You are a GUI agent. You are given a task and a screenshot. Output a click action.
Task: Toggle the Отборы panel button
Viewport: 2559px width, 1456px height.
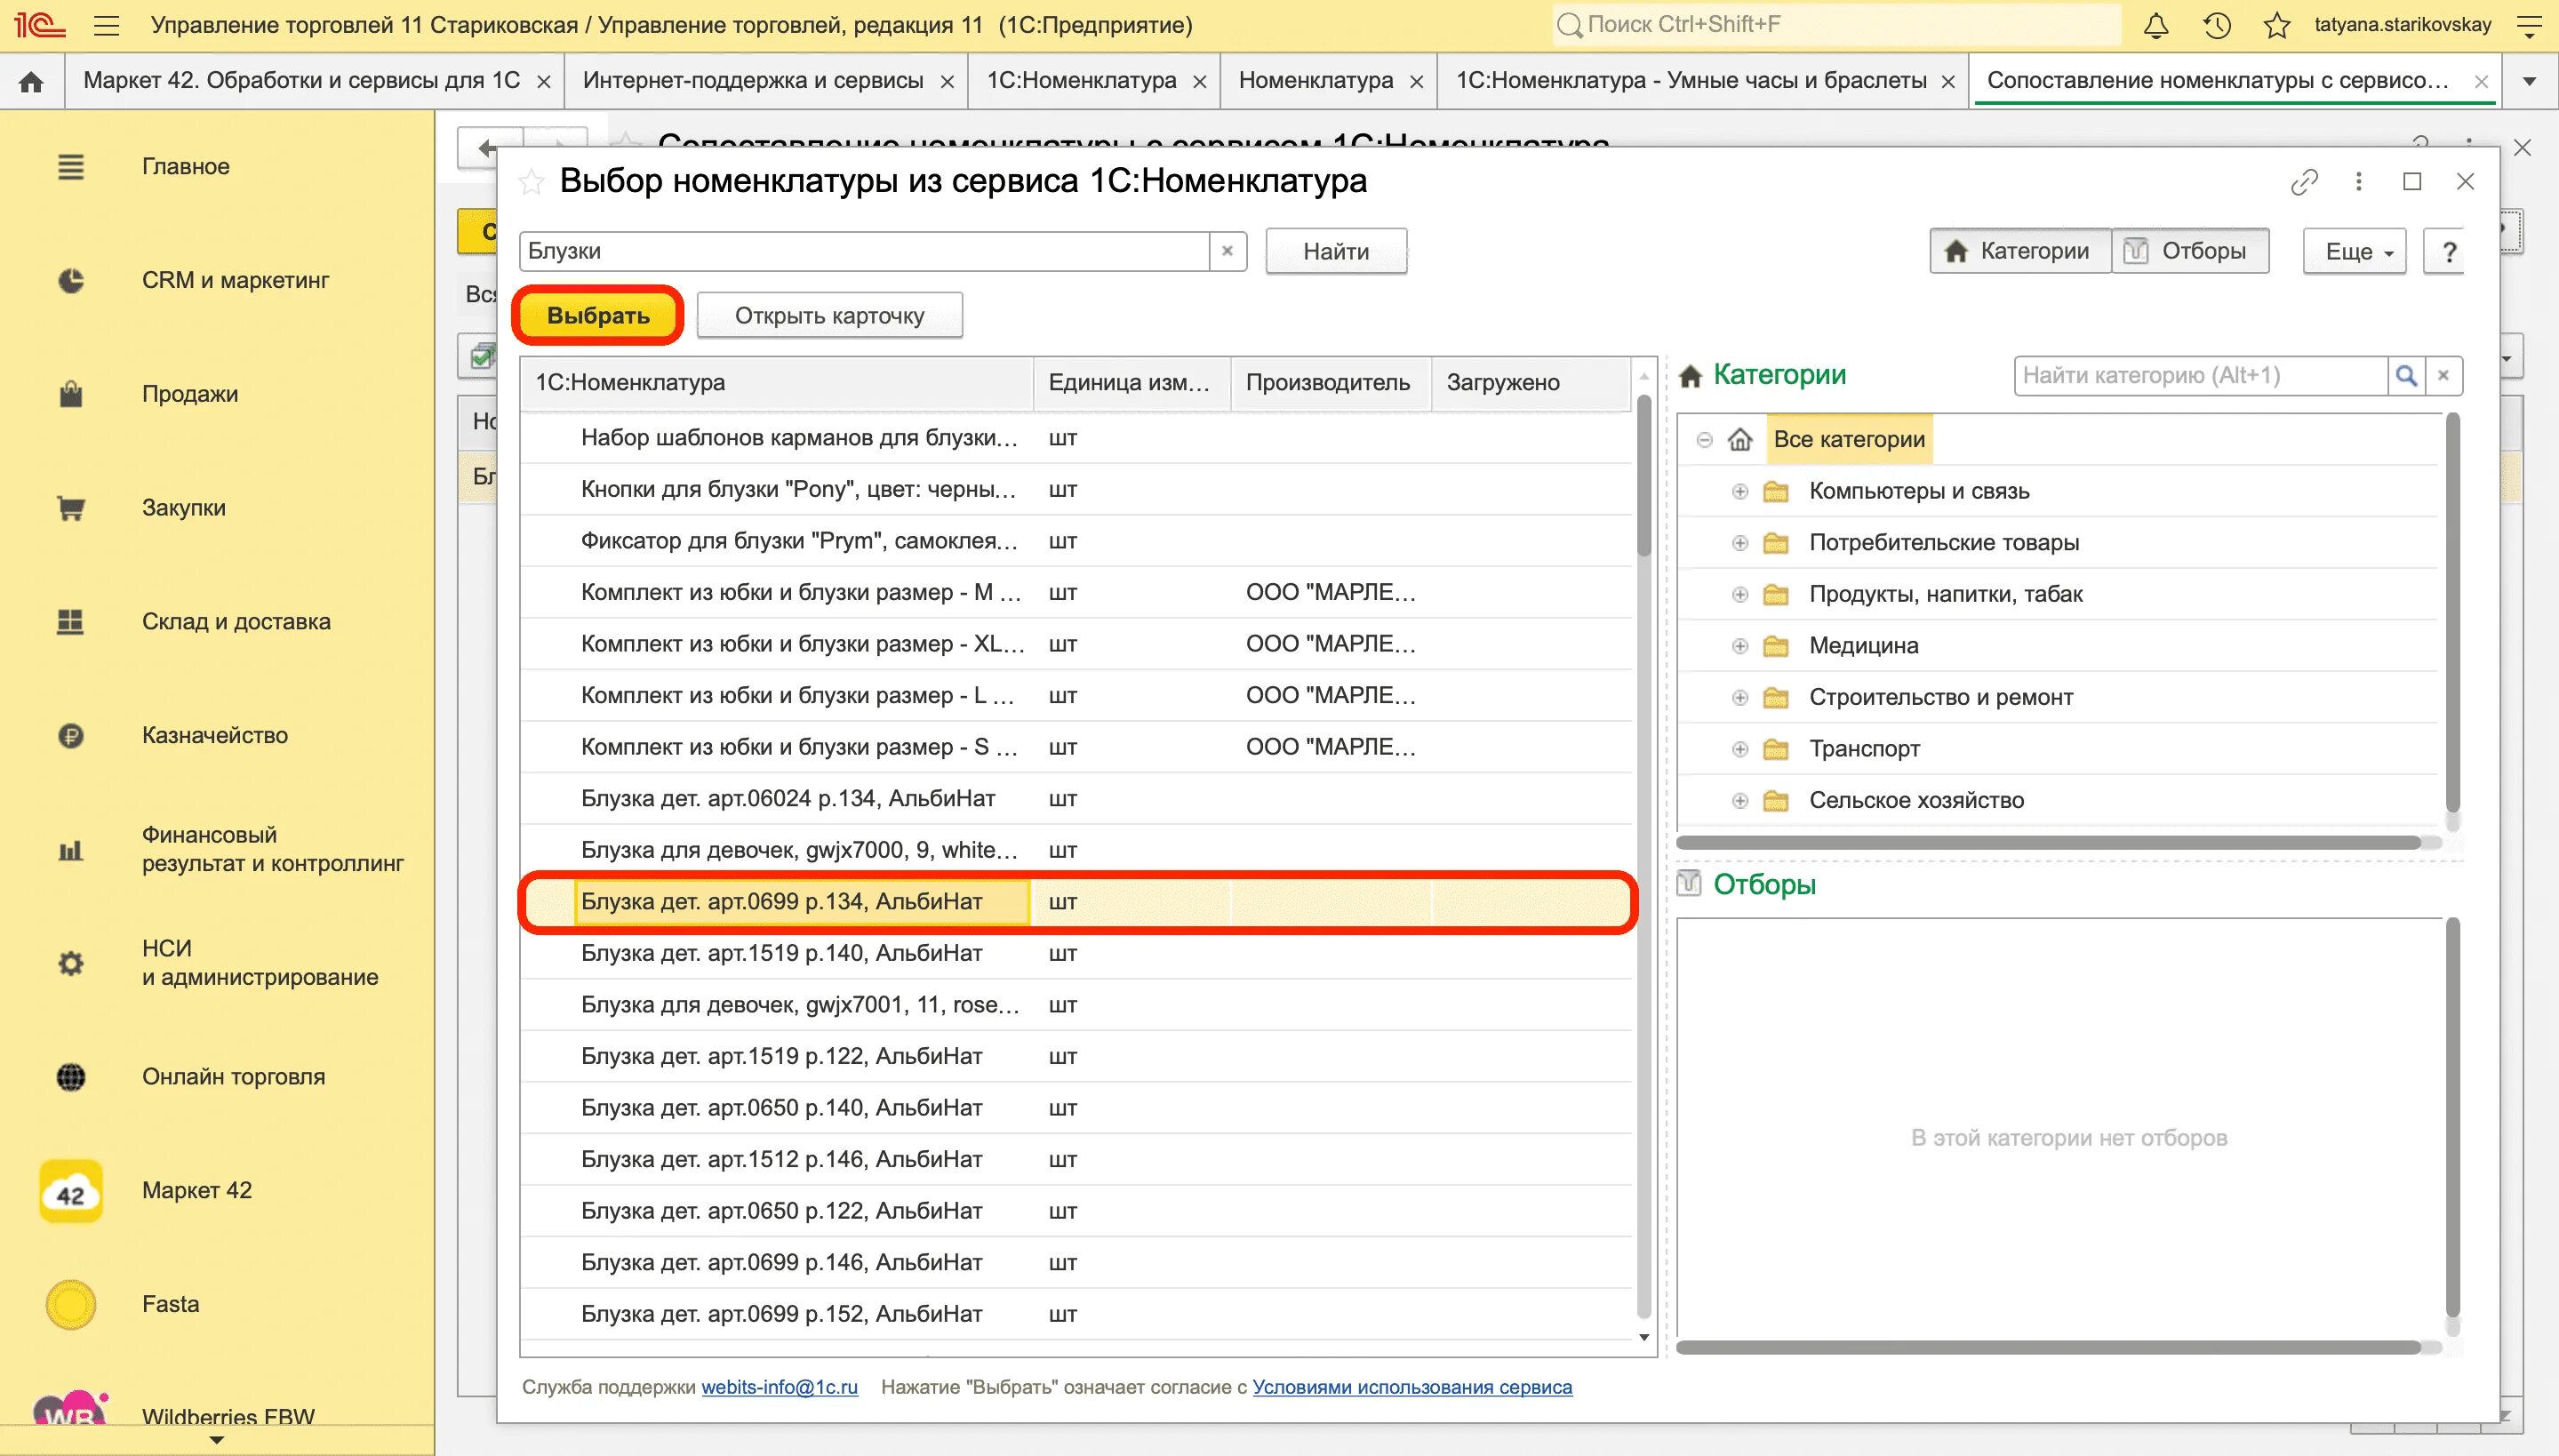pos(2190,251)
